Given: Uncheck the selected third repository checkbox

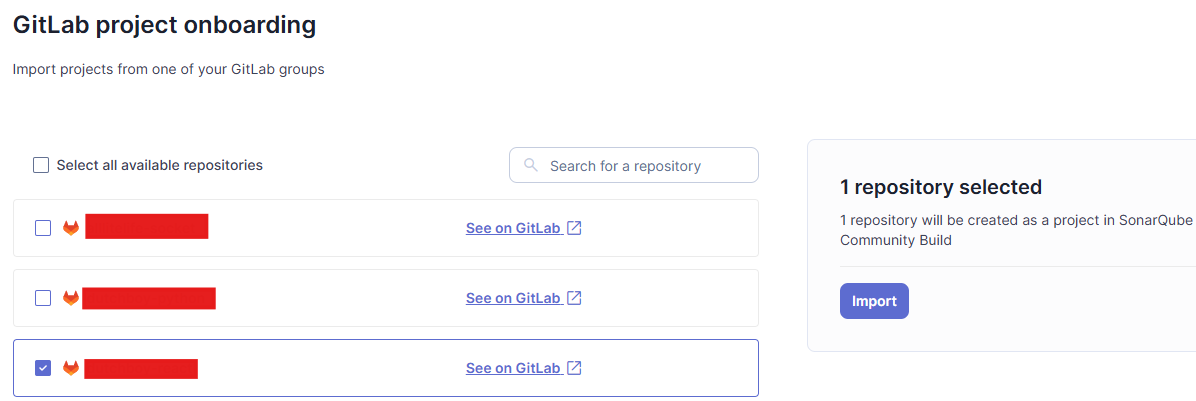Looking at the screenshot, I should click(43, 368).
